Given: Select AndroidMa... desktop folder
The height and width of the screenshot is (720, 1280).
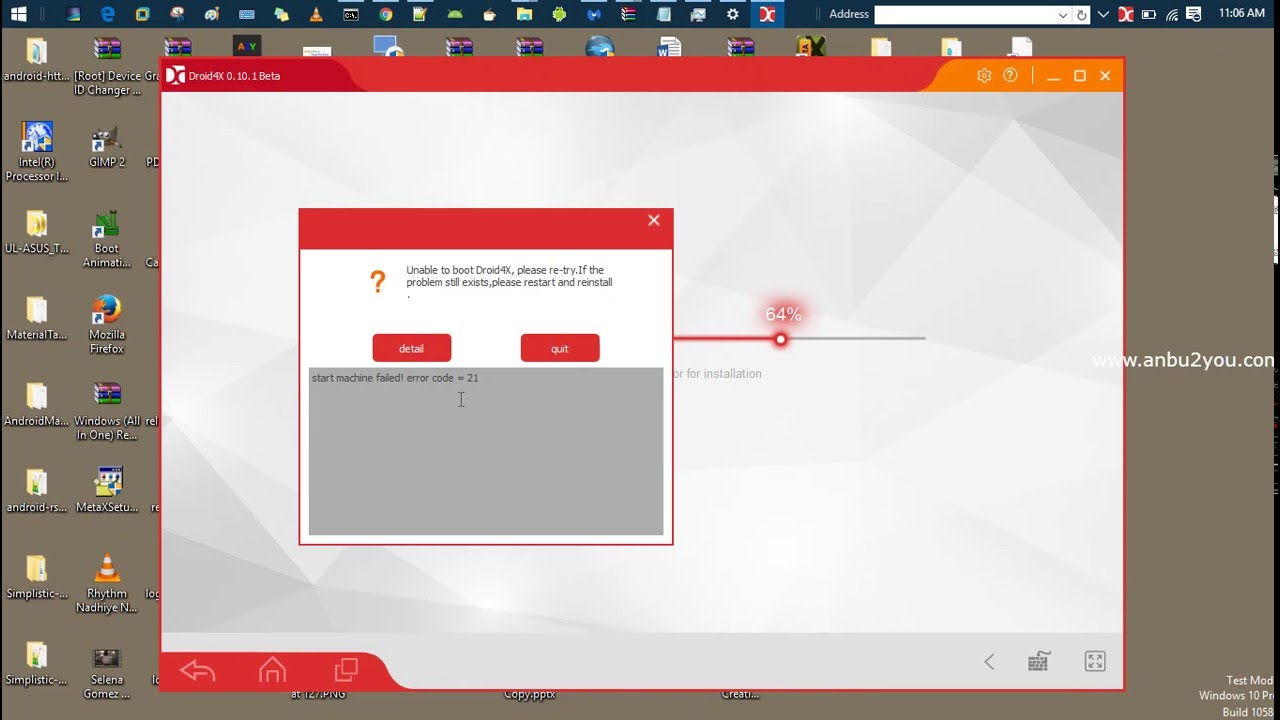Looking at the screenshot, I should (36, 404).
